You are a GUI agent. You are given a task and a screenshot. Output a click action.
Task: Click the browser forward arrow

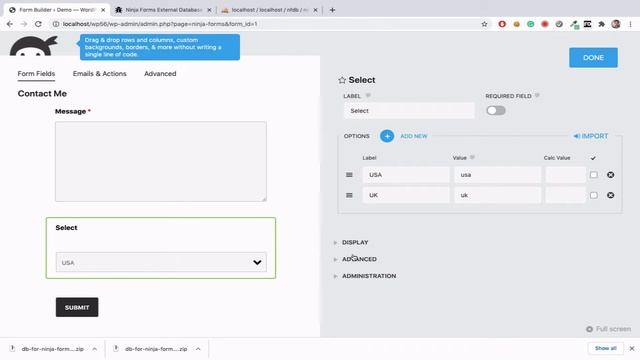pos(24,24)
